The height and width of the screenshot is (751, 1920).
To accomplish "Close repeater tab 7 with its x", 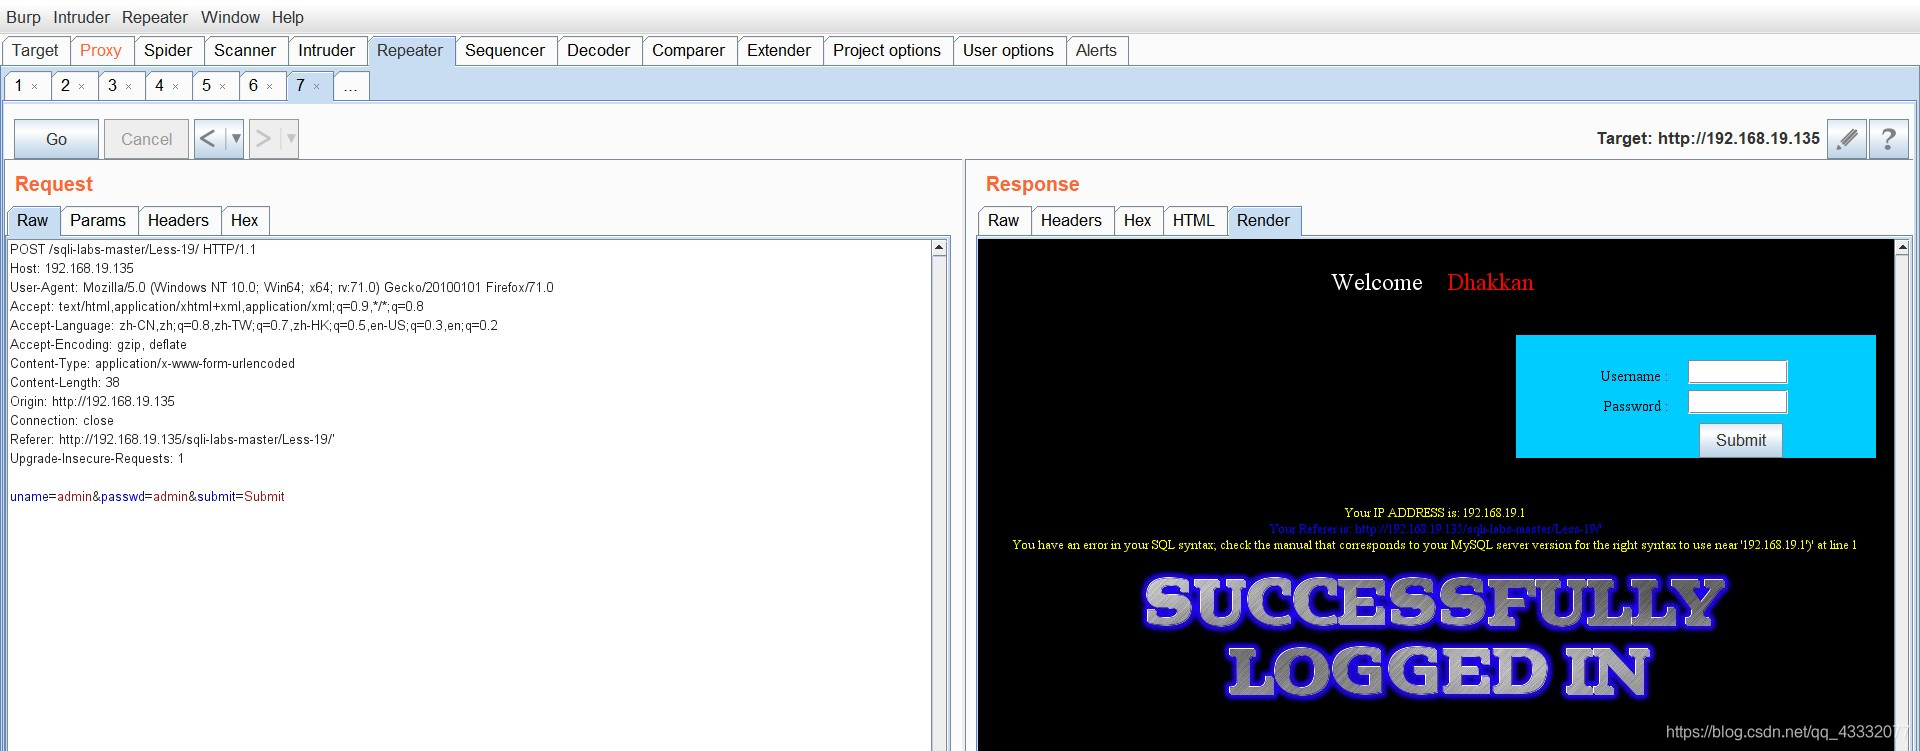I will point(317,87).
